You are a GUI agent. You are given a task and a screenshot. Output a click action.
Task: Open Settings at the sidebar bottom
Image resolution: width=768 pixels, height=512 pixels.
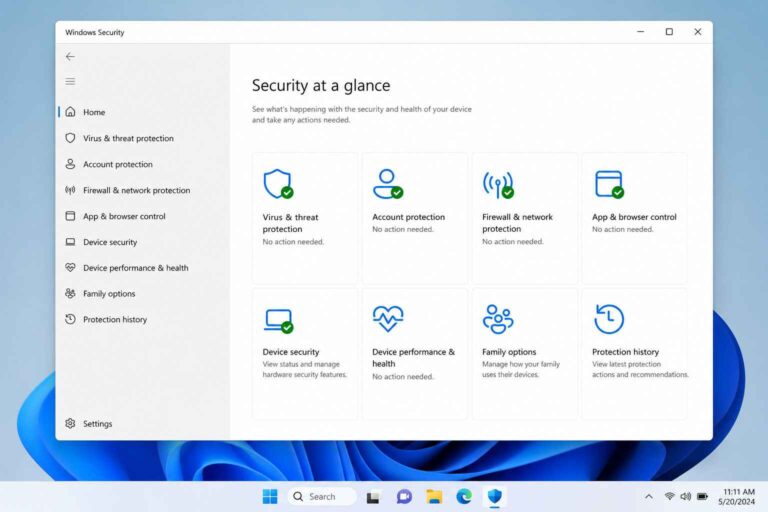pyautogui.click(x=97, y=424)
